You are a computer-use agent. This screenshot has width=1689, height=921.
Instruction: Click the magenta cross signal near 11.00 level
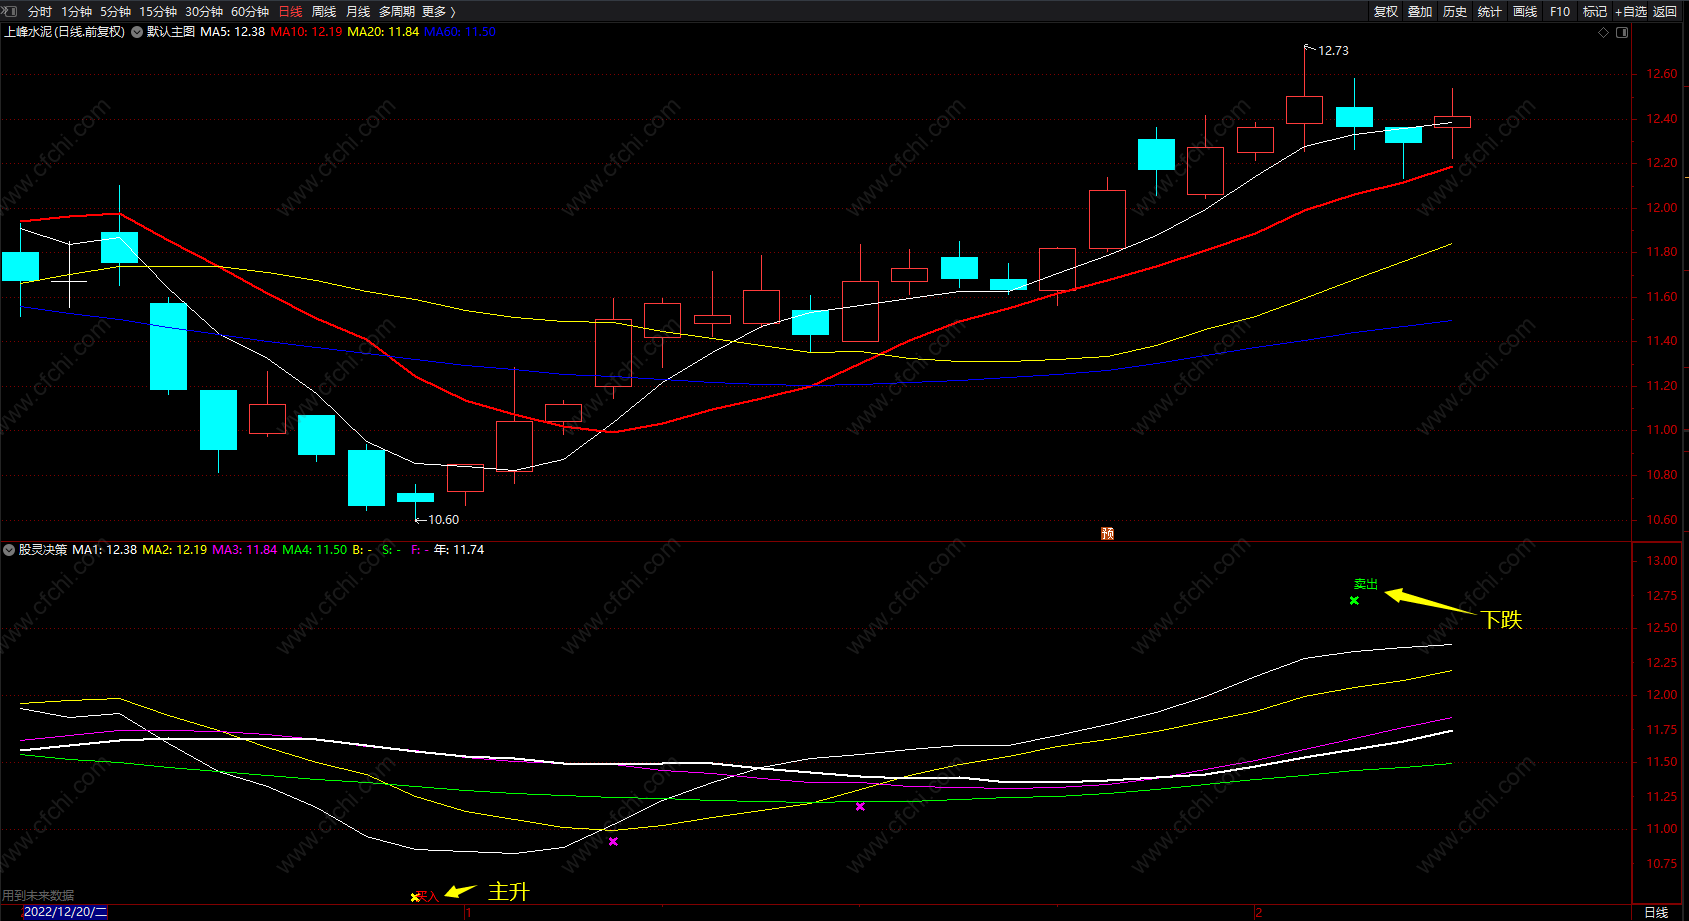point(613,842)
